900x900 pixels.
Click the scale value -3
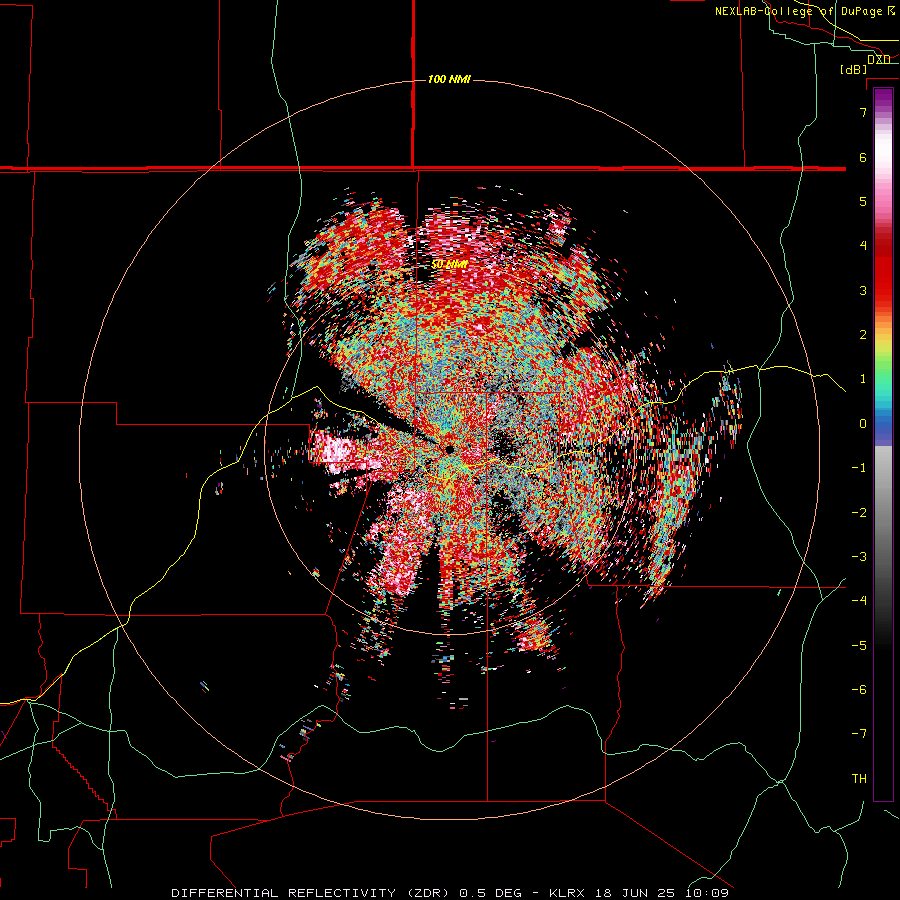pos(859,556)
